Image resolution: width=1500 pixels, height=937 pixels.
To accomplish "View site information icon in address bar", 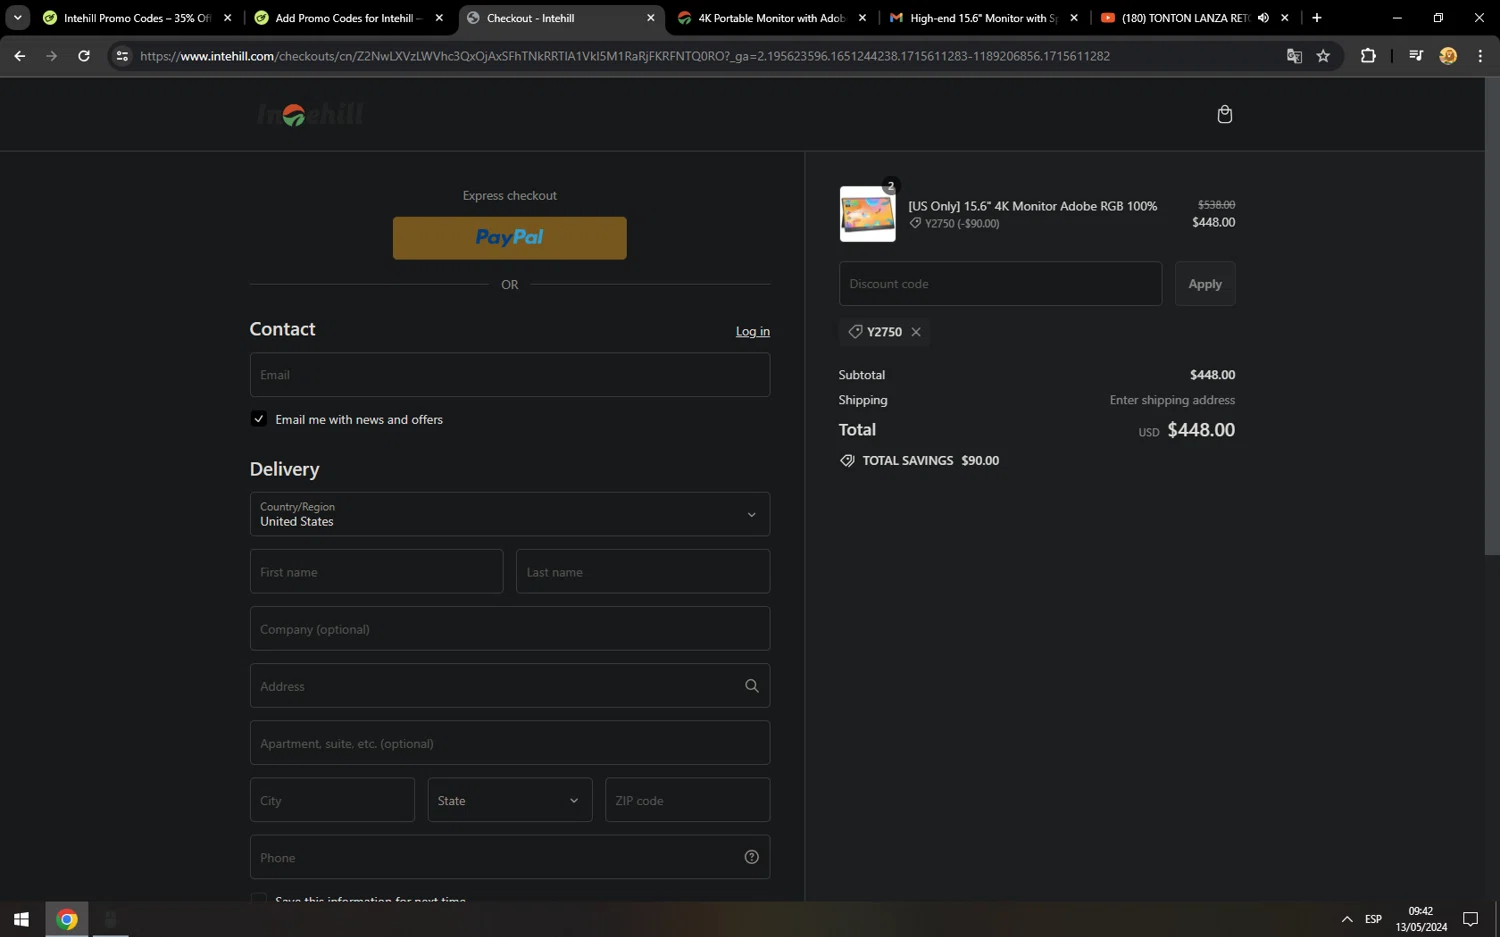I will tap(122, 56).
